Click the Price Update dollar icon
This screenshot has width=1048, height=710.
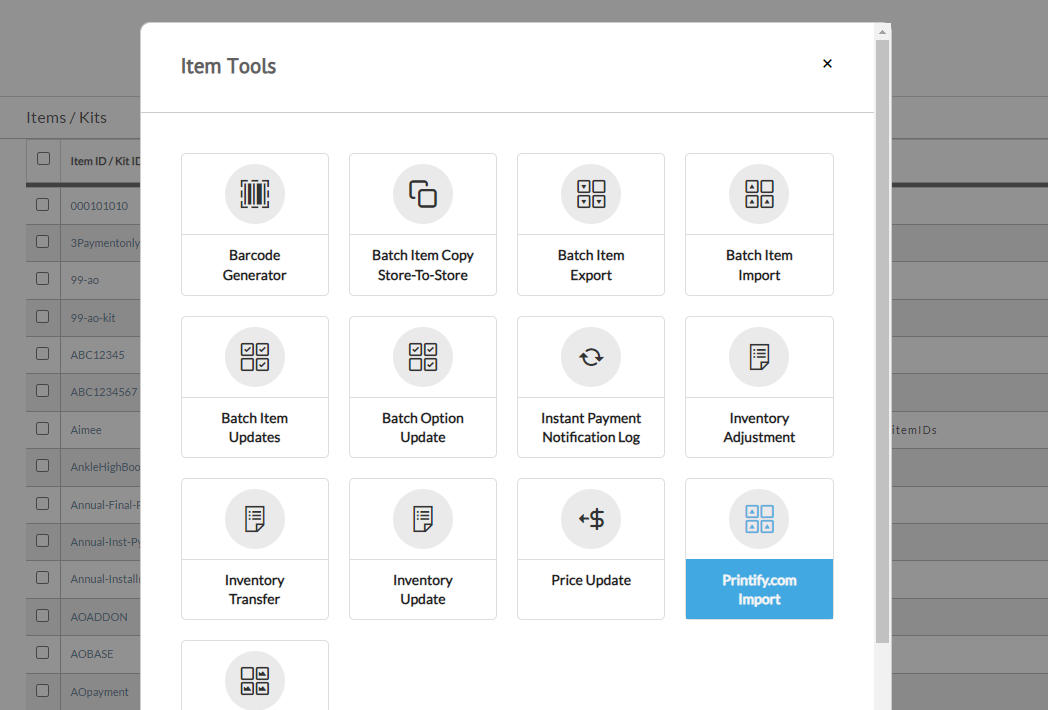coord(591,519)
